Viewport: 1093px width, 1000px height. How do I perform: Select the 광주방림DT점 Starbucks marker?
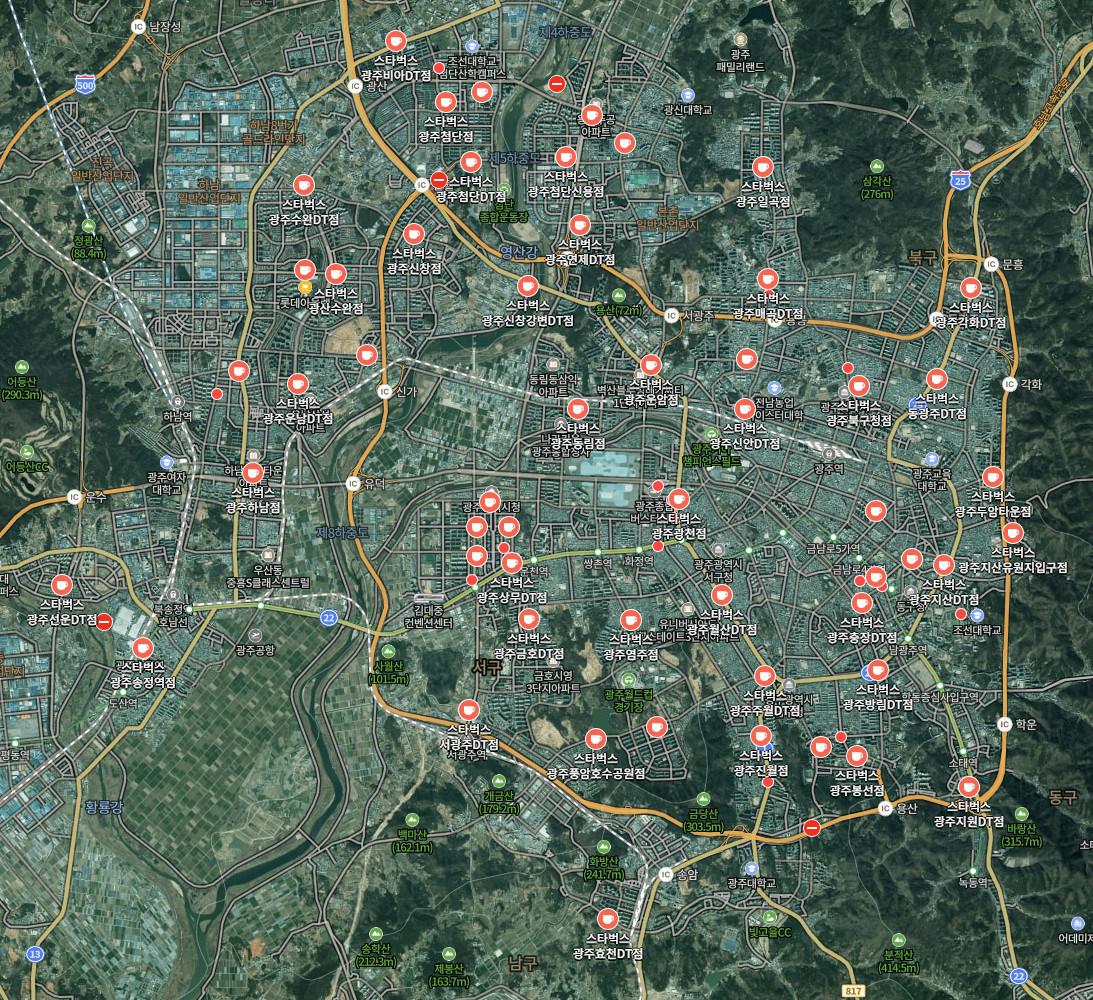tap(878, 670)
